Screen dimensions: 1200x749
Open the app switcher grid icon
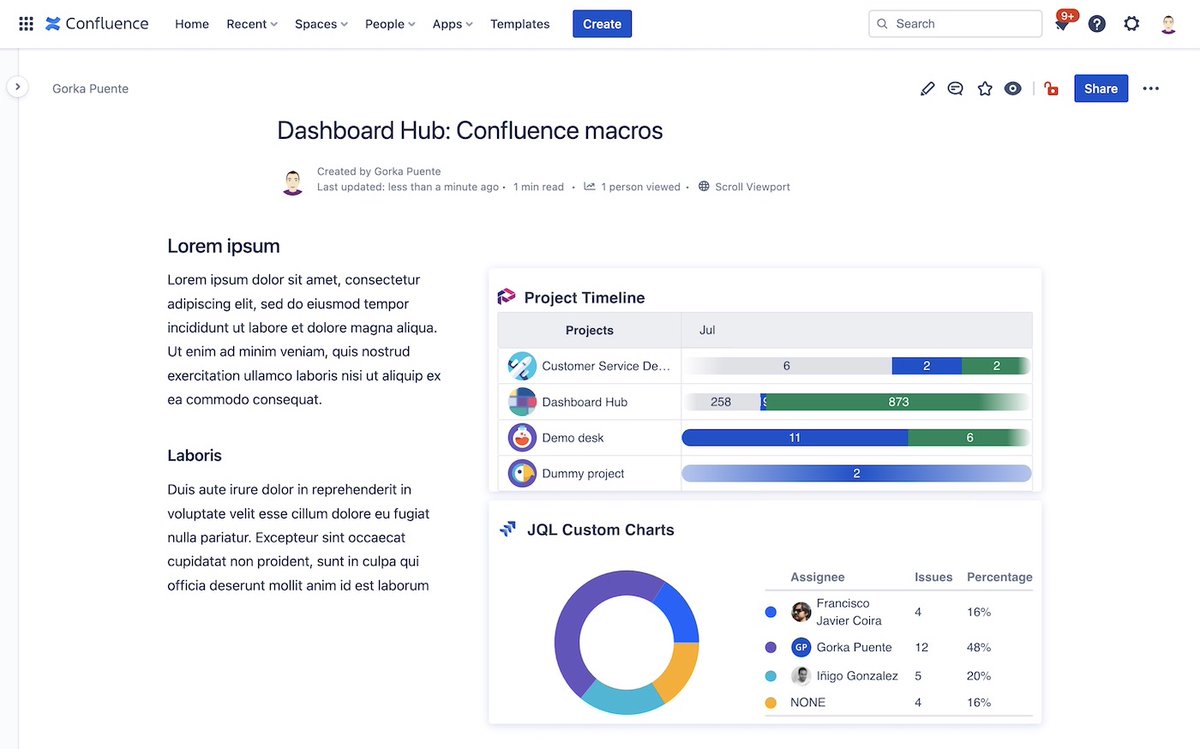pos(26,24)
